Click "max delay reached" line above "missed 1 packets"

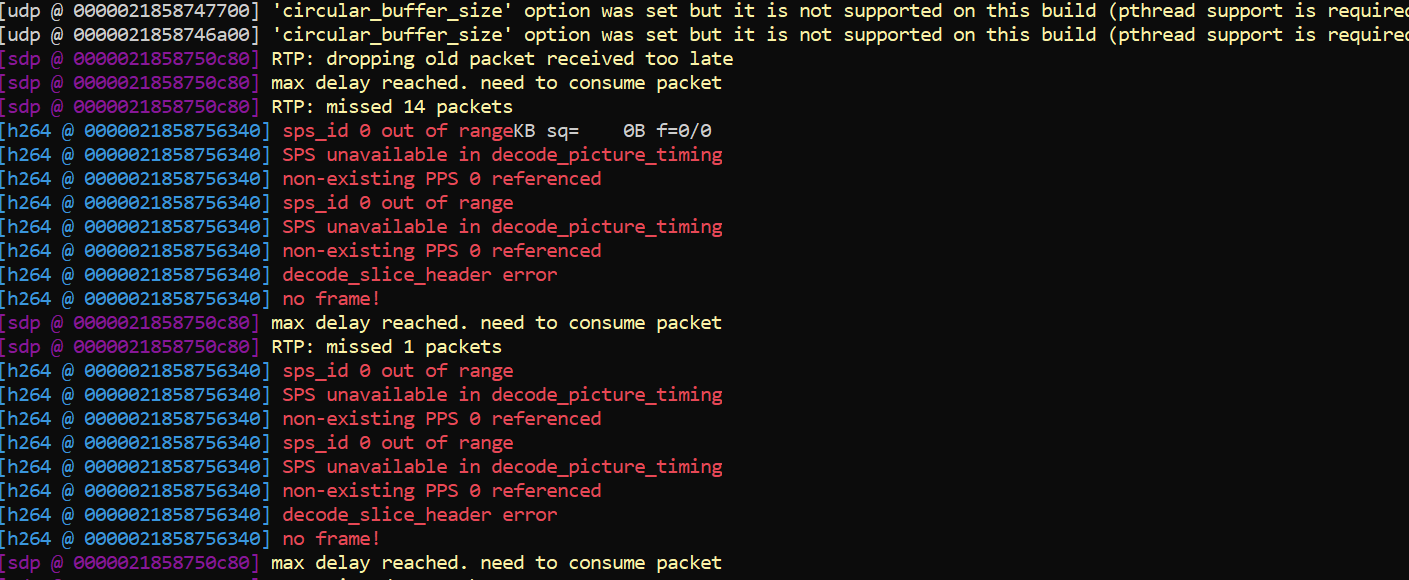tap(496, 323)
